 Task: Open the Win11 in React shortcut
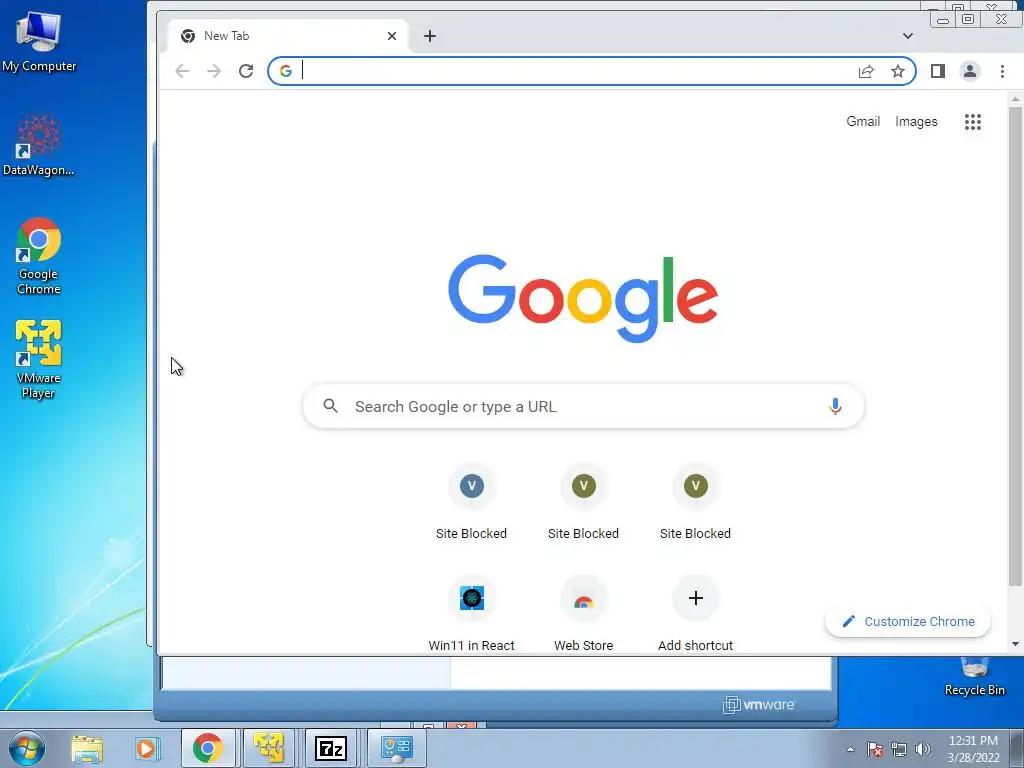pyautogui.click(x=472, y=614)
